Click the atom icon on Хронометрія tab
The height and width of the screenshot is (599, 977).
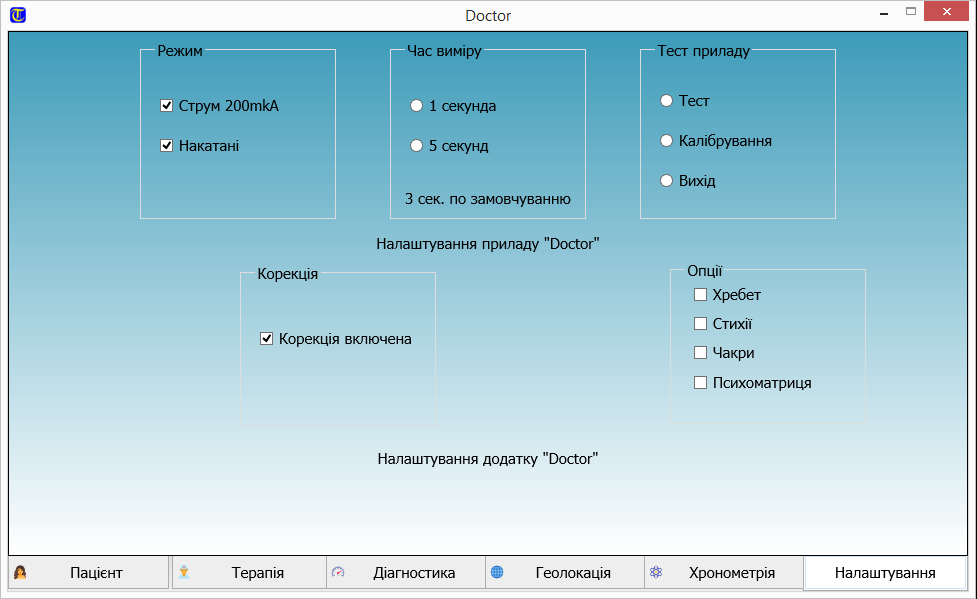656,573
